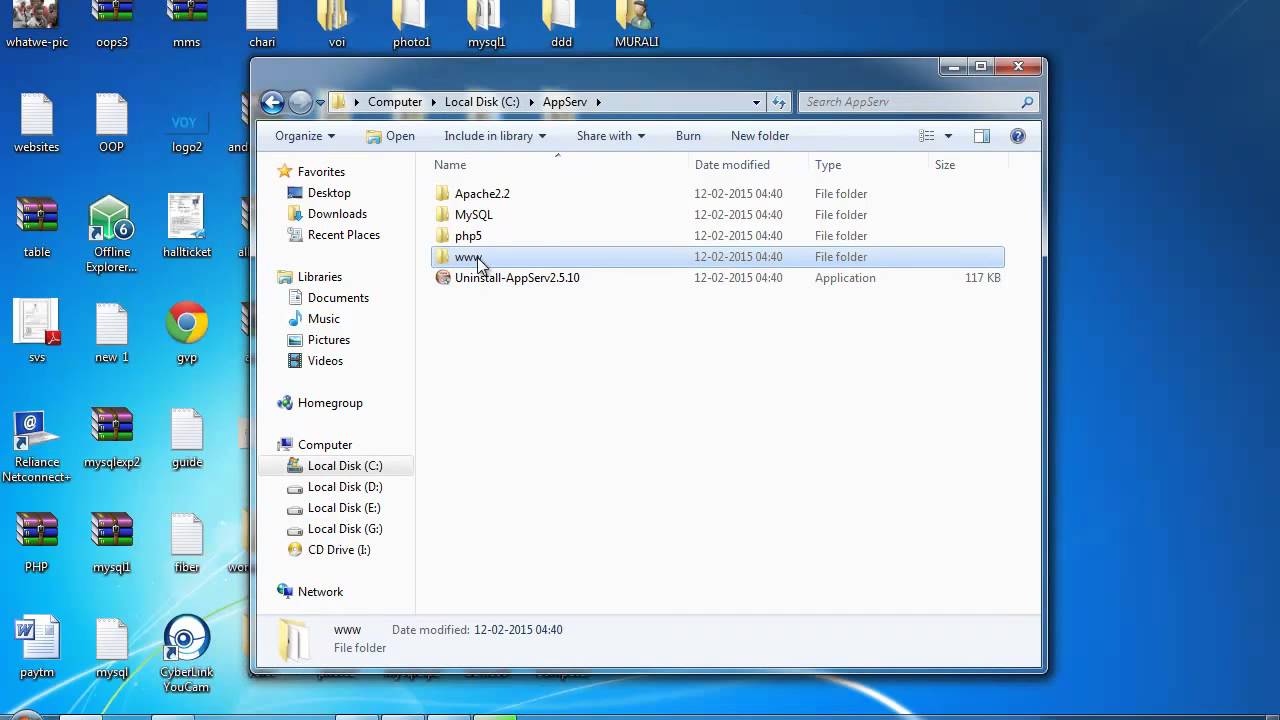Select the php5 folder
The height and width of the screenshot is (720, 1280).
[468, 236]
